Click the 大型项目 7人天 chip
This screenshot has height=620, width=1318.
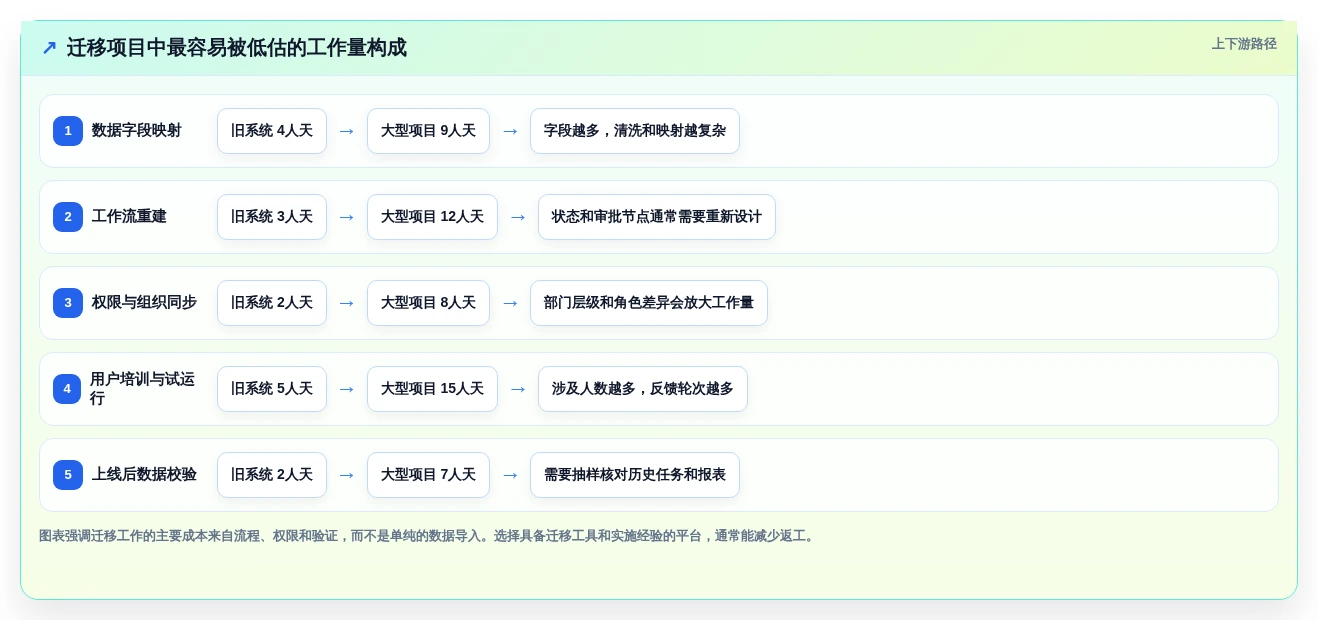(x=428, y=475)
